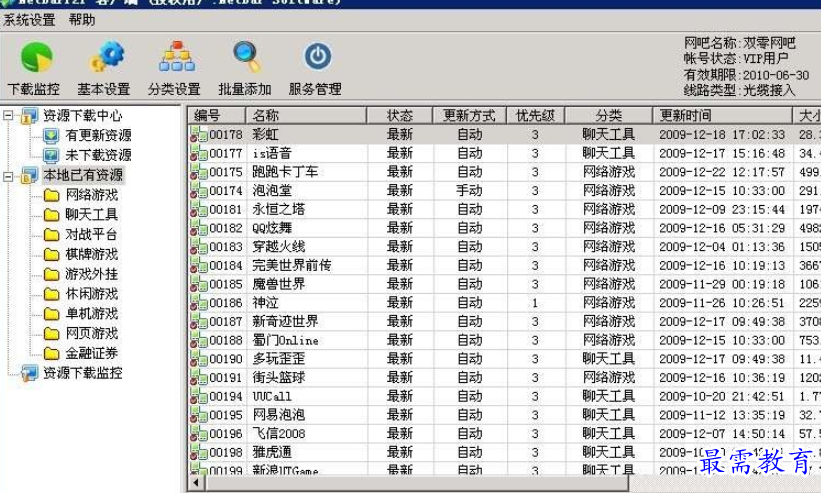Open the 棋牌游戏 folder
This screenshot has height=493, width=821.
(x=92, y=254)
